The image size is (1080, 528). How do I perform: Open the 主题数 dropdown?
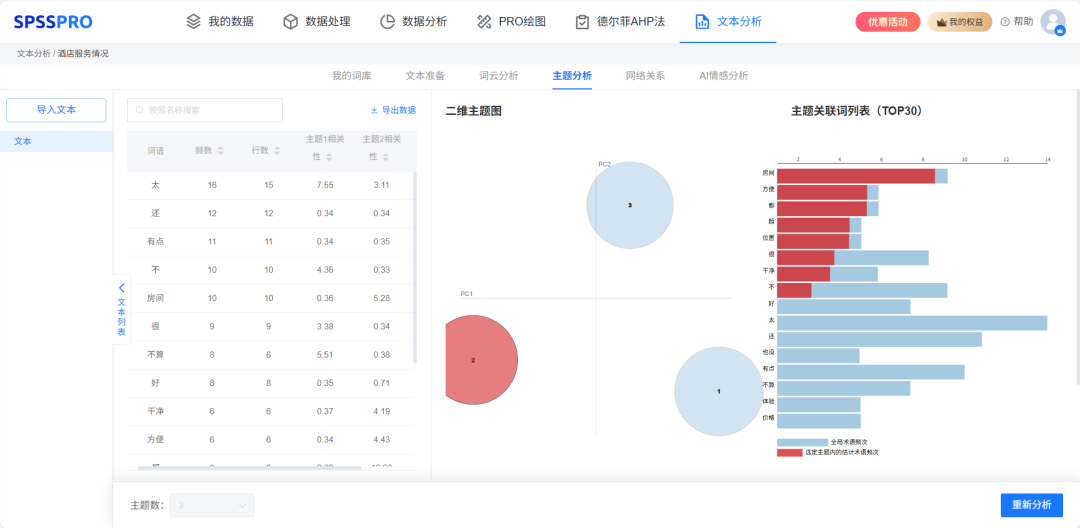[212, 505]
